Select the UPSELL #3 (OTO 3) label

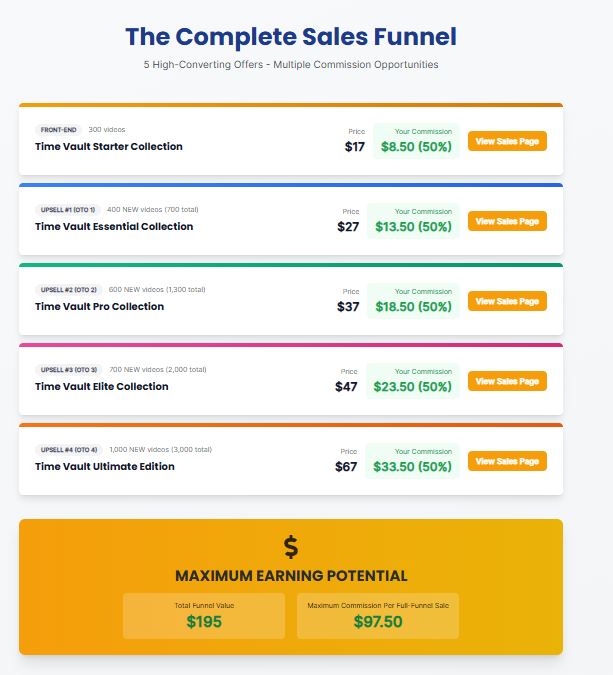pos(68,370)
